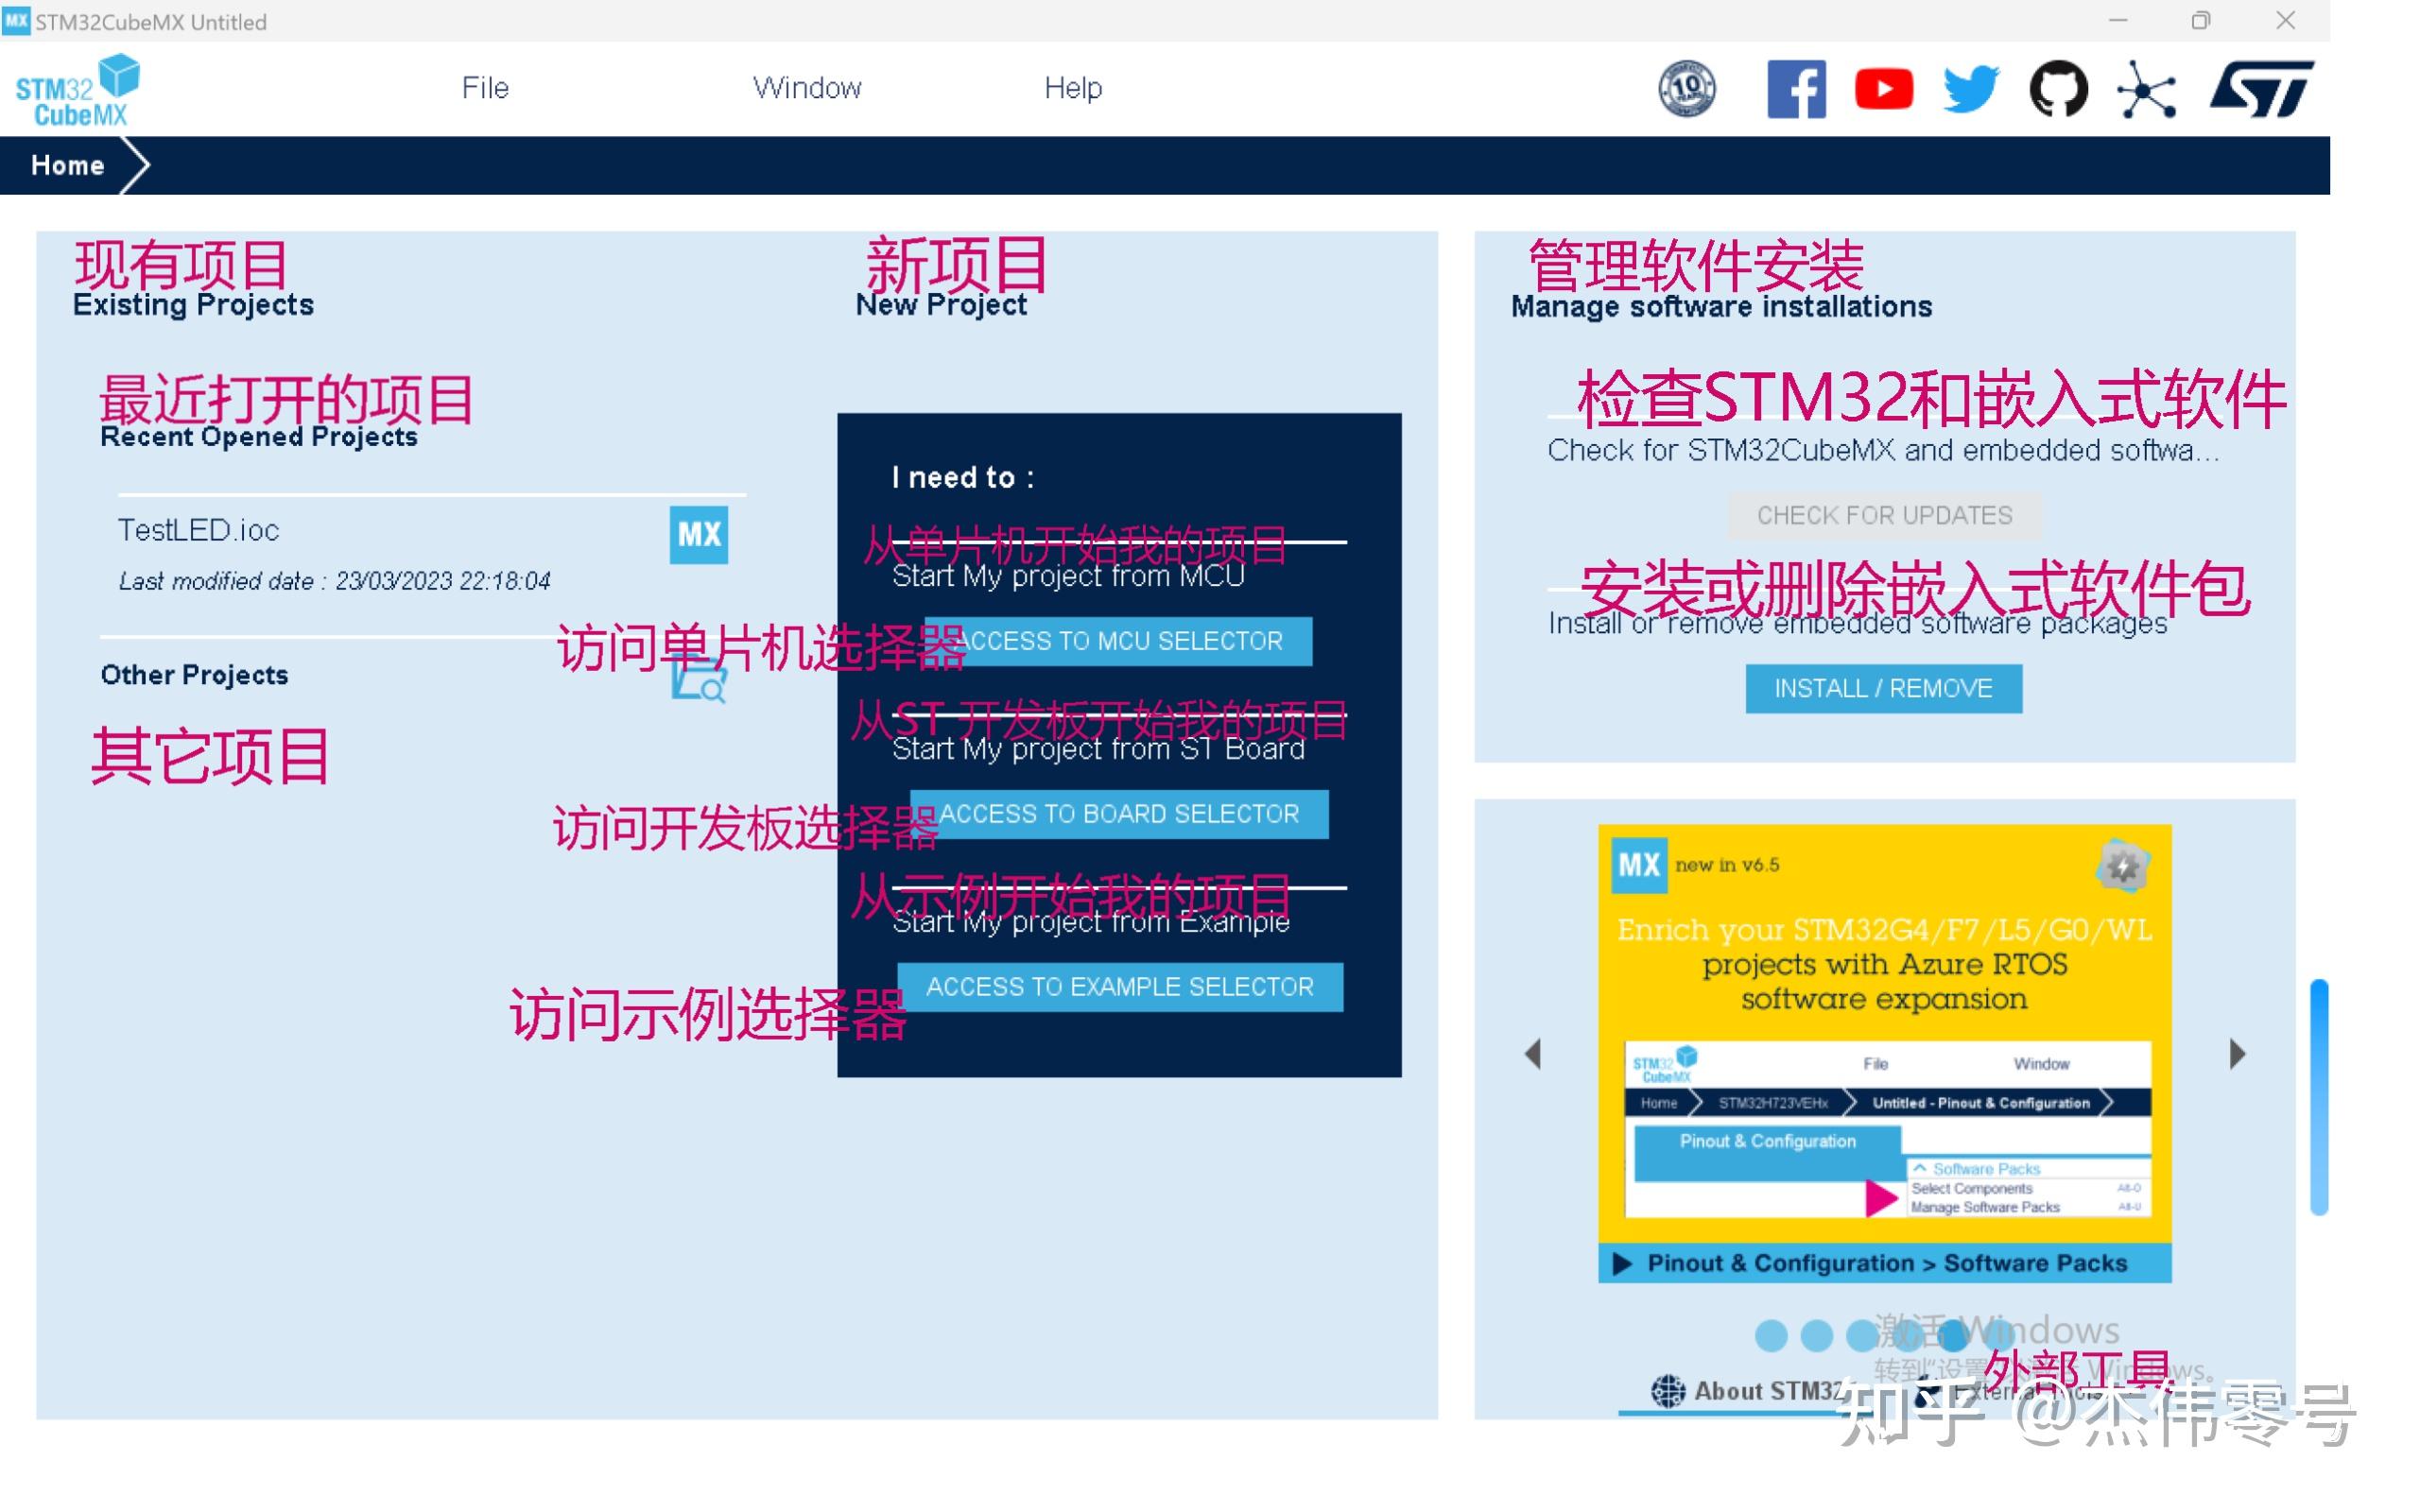The width and height of the screenshot is (2420, 1512).
Task: Click ACCESS TO MCU SELECTOR button
Action: tap(1117, 641)
